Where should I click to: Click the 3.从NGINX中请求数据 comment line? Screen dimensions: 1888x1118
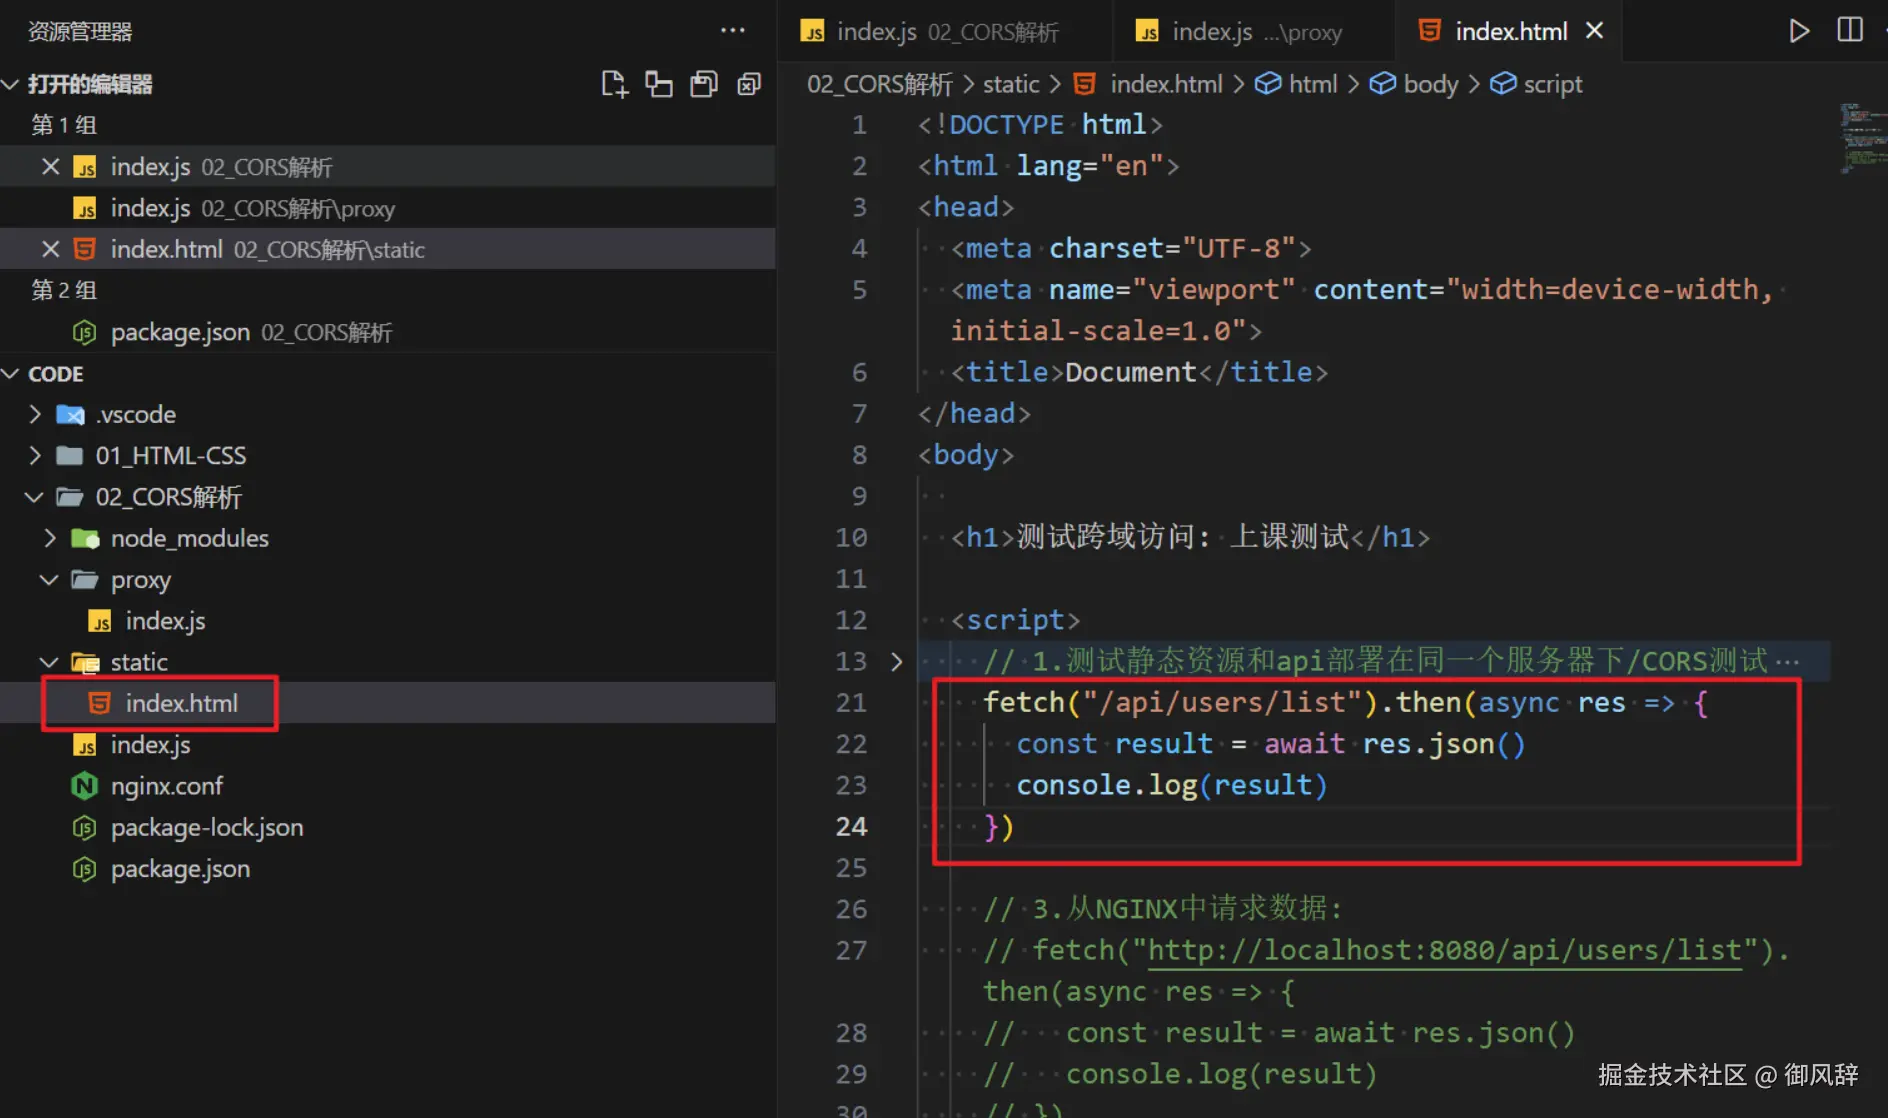tap(1164, 909)
